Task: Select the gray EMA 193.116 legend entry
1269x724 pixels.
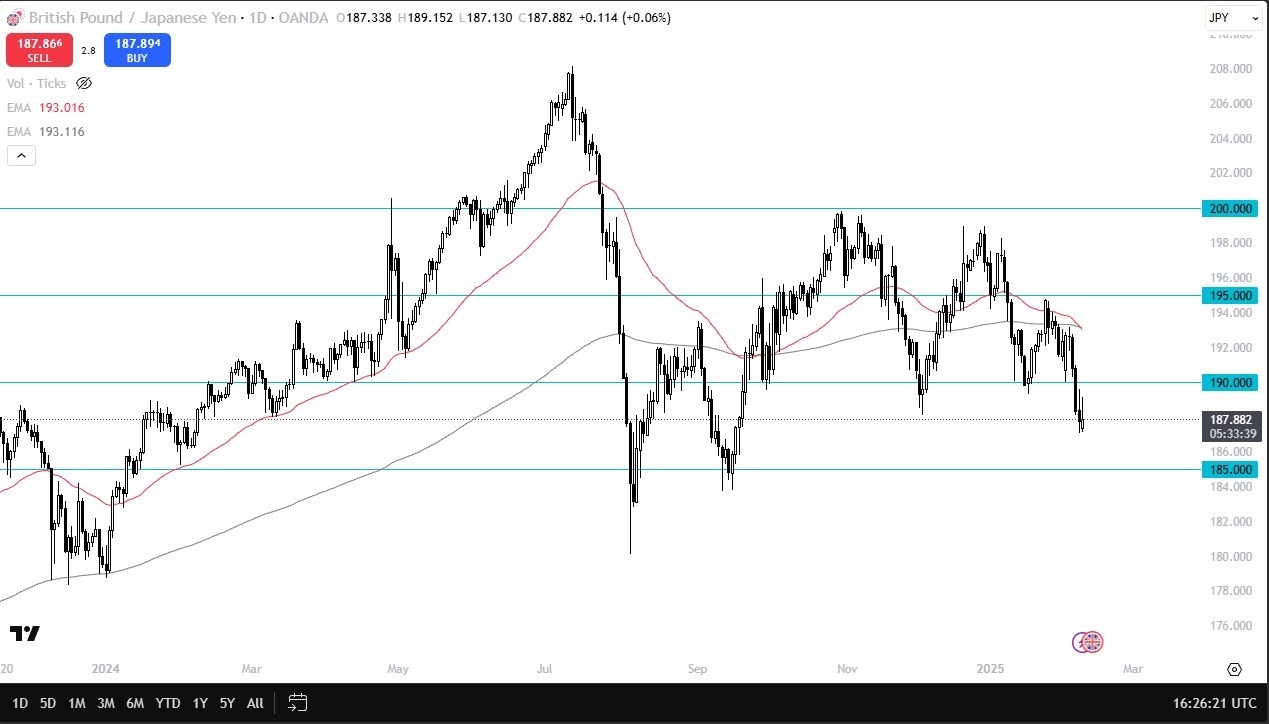Action: 45,131
